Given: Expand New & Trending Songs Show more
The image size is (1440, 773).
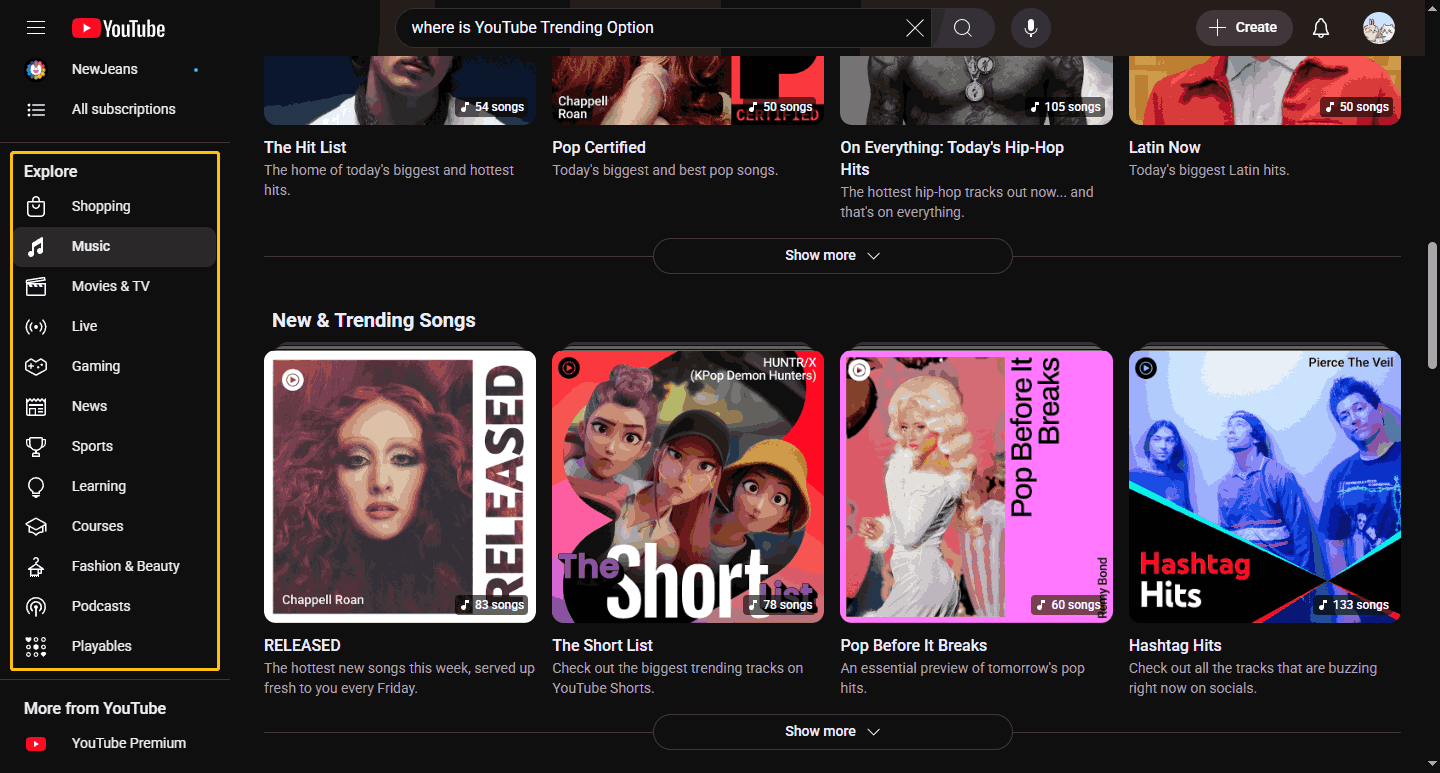Looking at the screenshot, I should click(x=832, y=731).
